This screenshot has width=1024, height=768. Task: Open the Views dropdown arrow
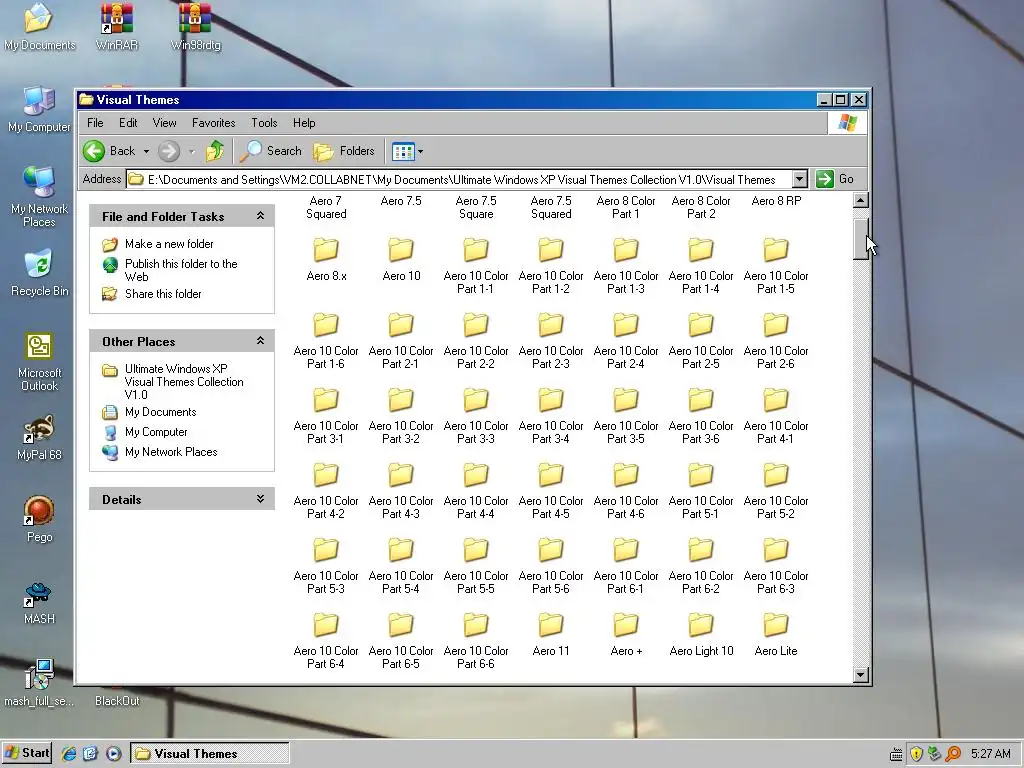point(420,152)
